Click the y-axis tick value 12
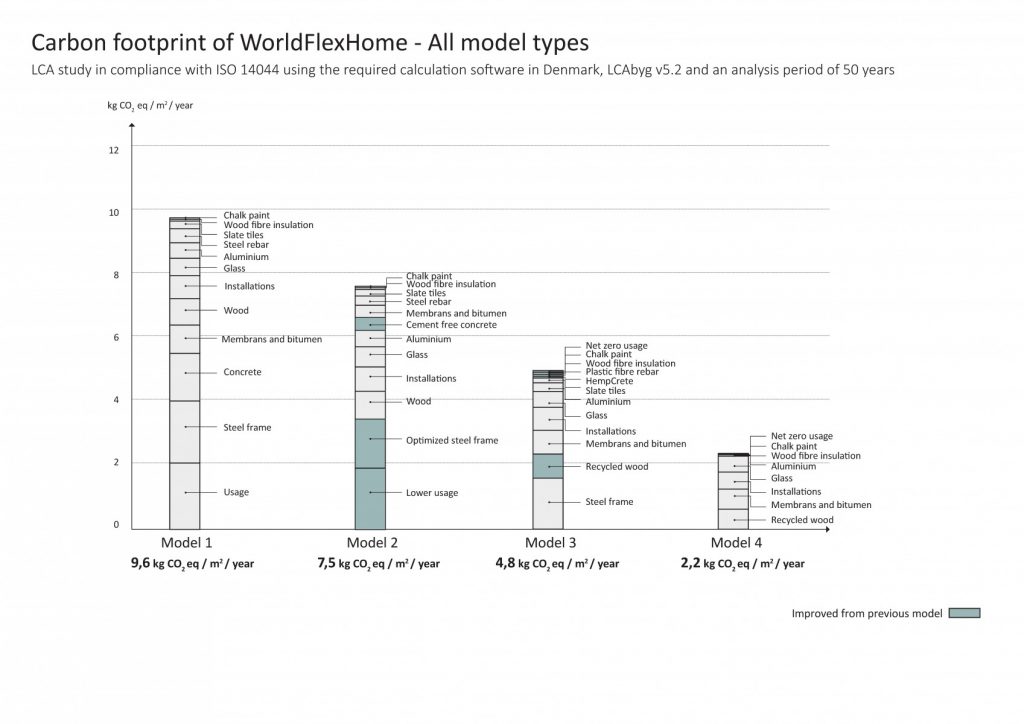The height and width of the screenshot is (724, 1024). pos(114,150)
